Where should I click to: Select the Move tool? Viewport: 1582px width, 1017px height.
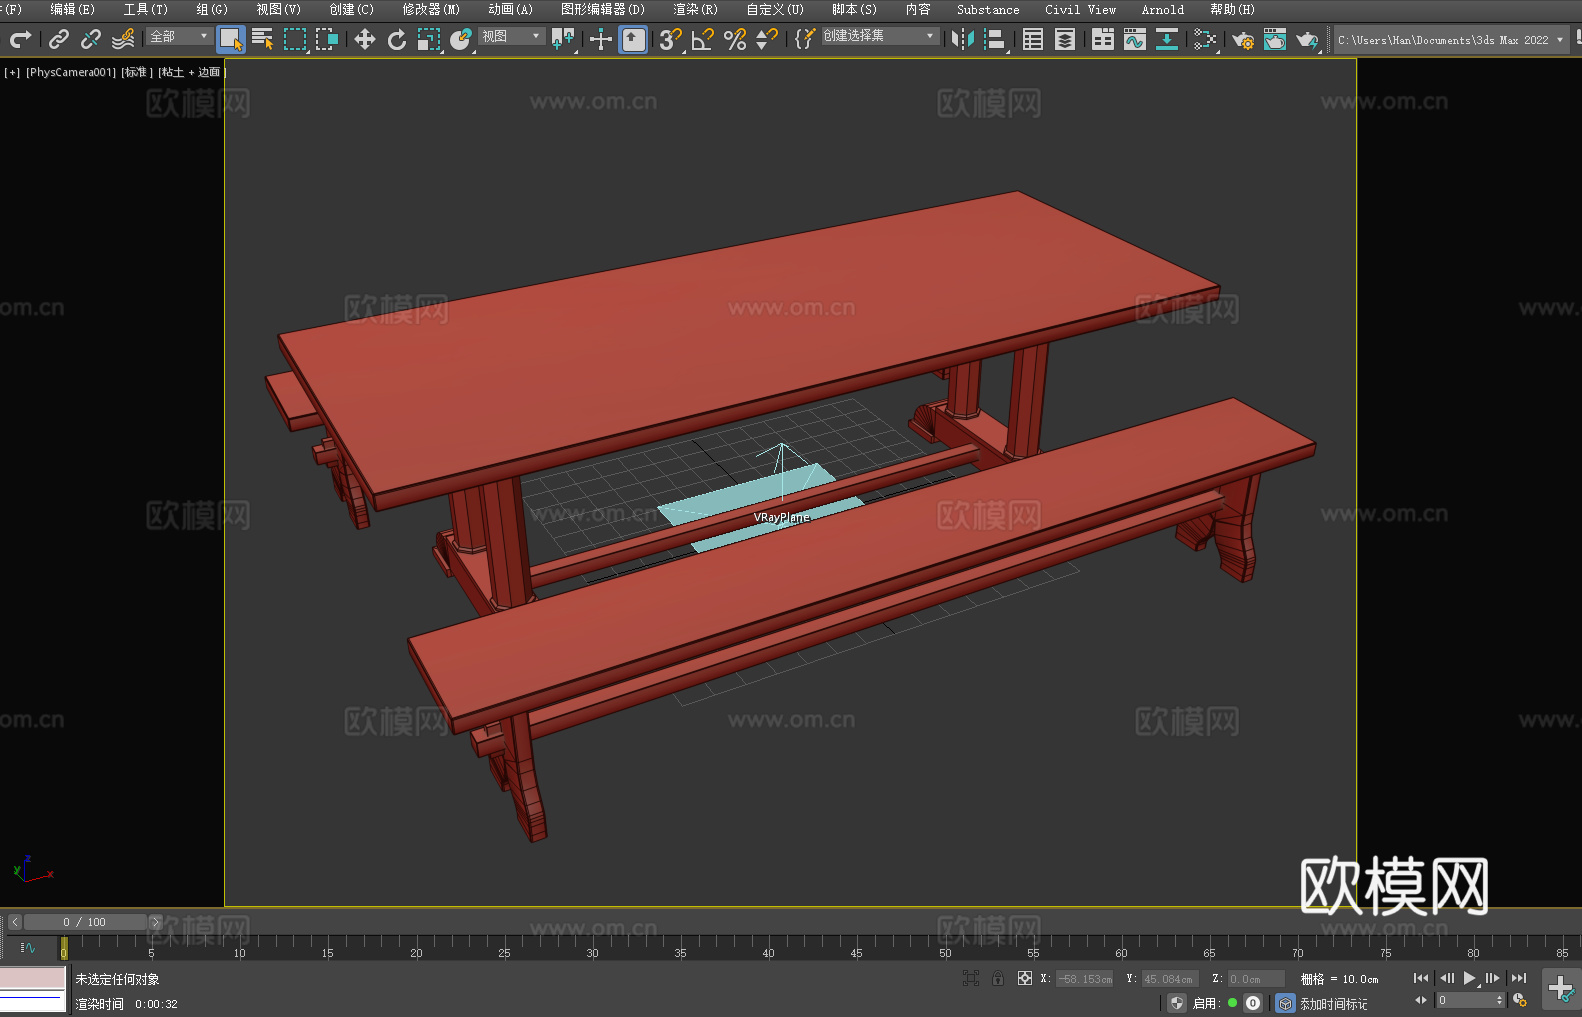364,39
